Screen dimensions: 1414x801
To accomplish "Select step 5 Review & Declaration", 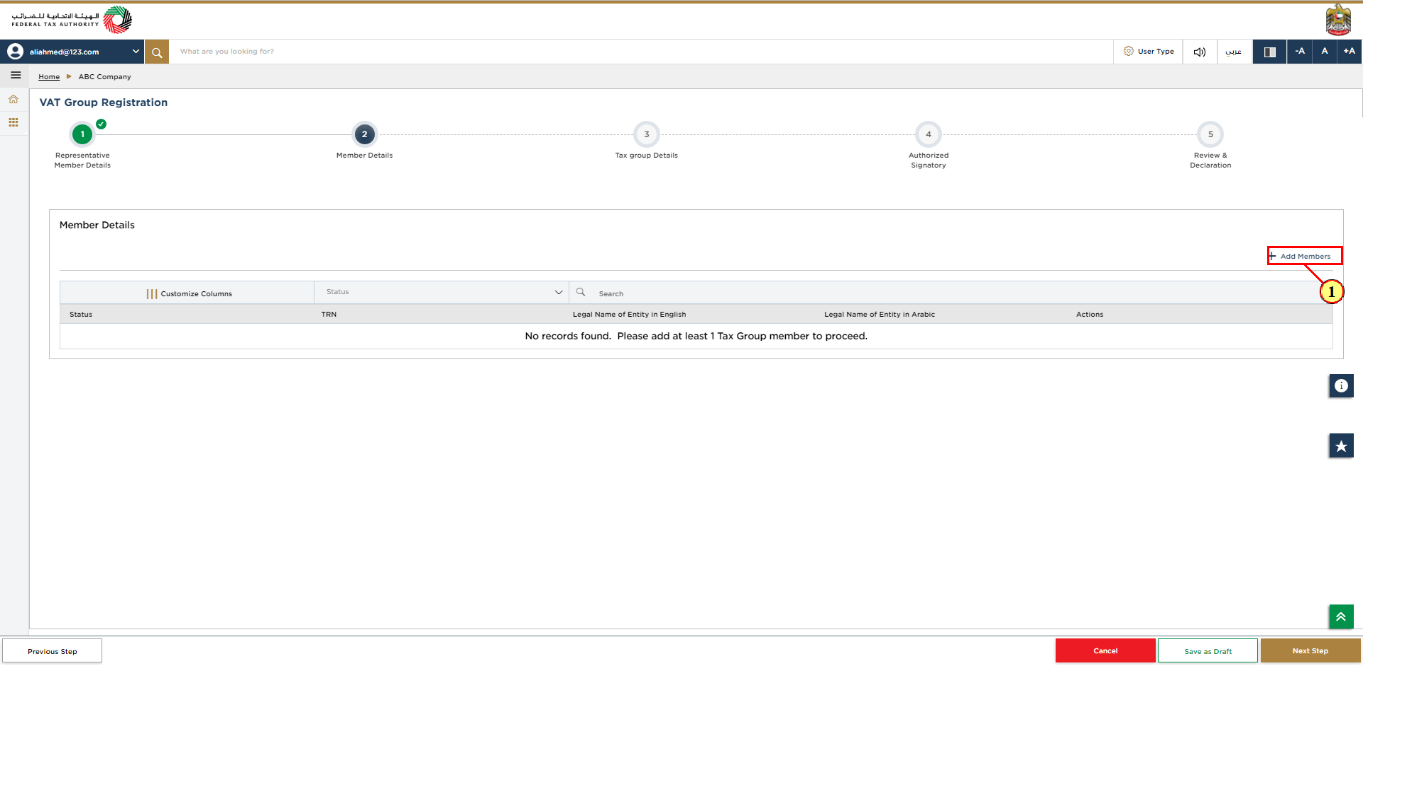I will (x=1210, y=134).
